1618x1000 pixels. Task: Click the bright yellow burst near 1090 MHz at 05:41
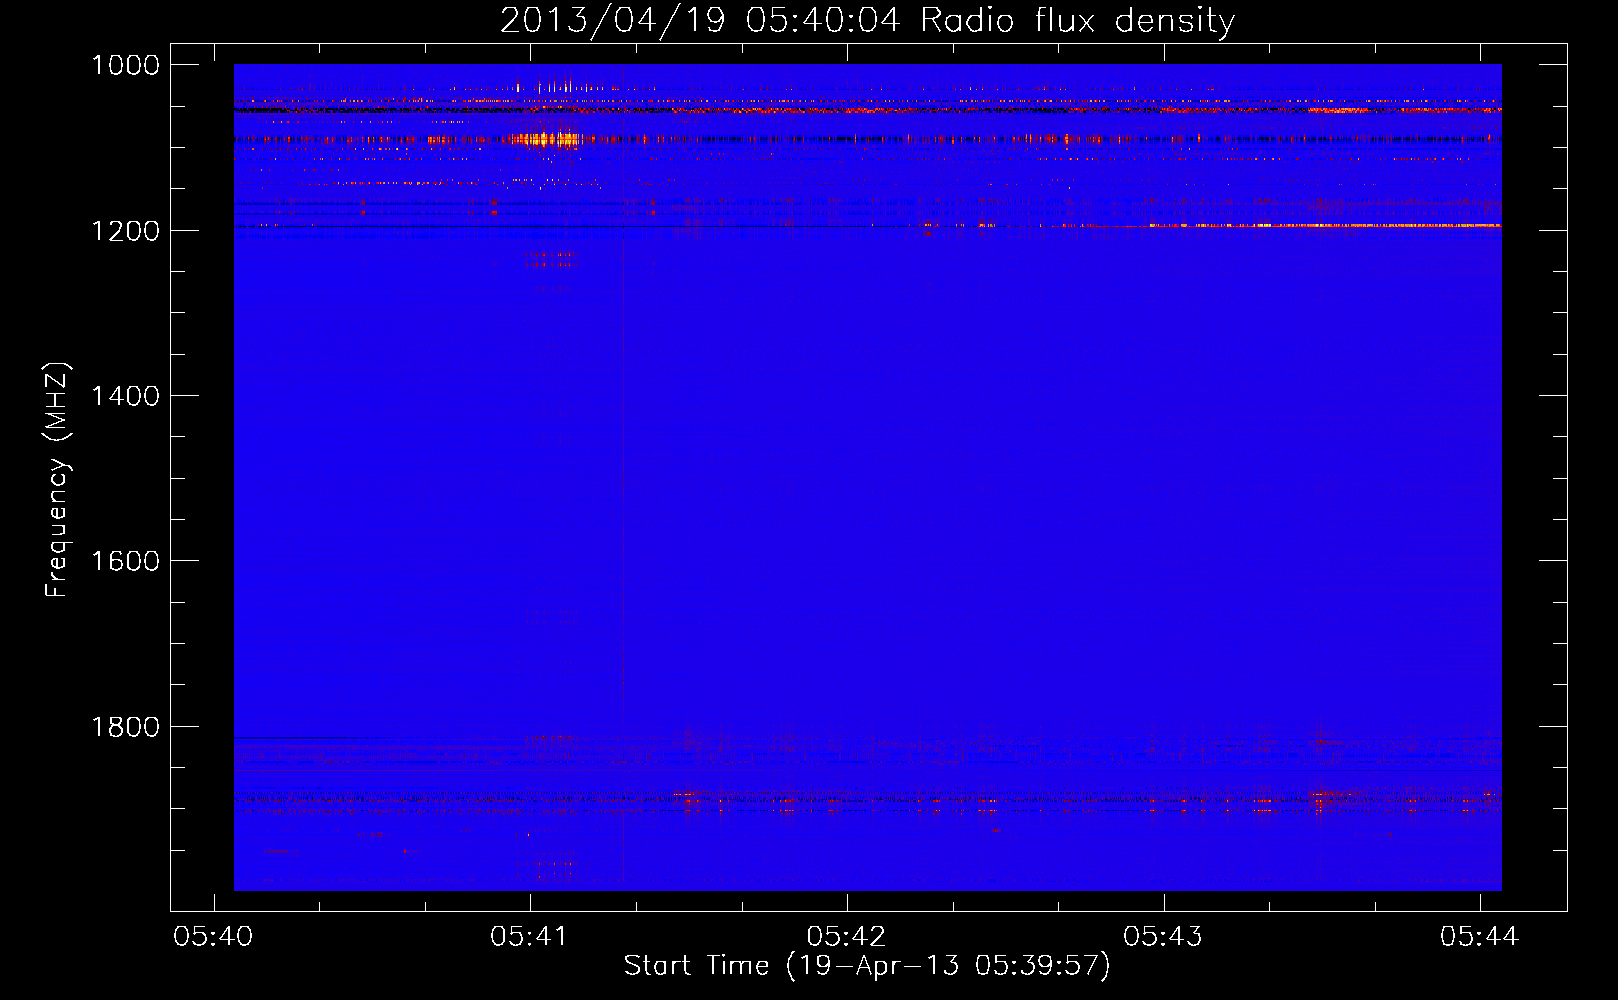(546, 139)
